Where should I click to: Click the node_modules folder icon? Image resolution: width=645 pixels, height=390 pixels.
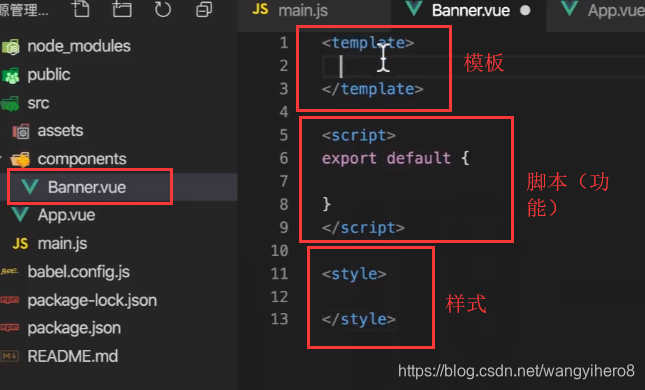pyautogui.click(x=11, y=47)
